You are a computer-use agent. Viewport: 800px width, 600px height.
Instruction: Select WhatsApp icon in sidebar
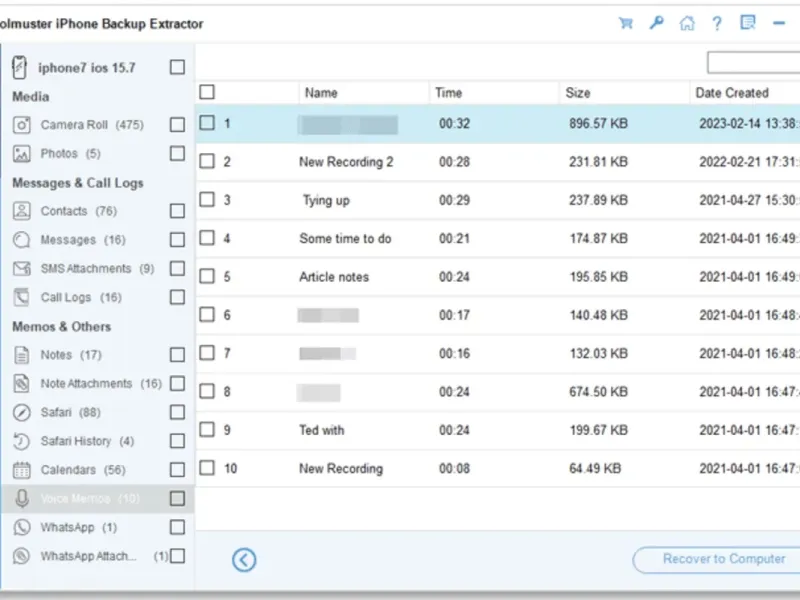pos(21,527)
